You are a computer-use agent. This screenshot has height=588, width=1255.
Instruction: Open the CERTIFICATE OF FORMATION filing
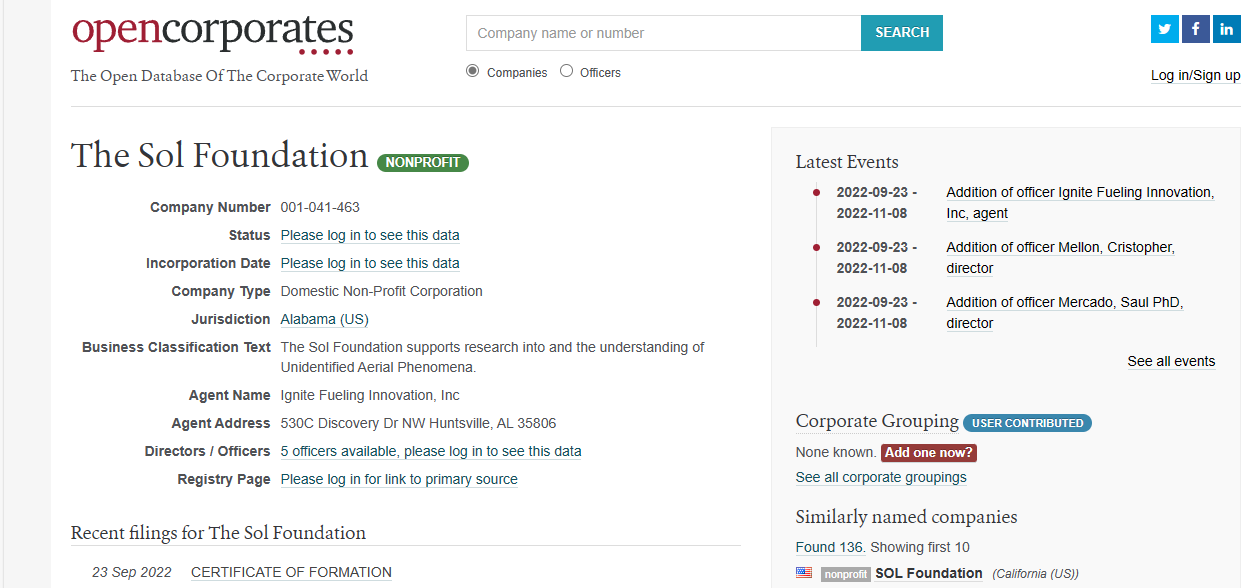tap(291, 572)
